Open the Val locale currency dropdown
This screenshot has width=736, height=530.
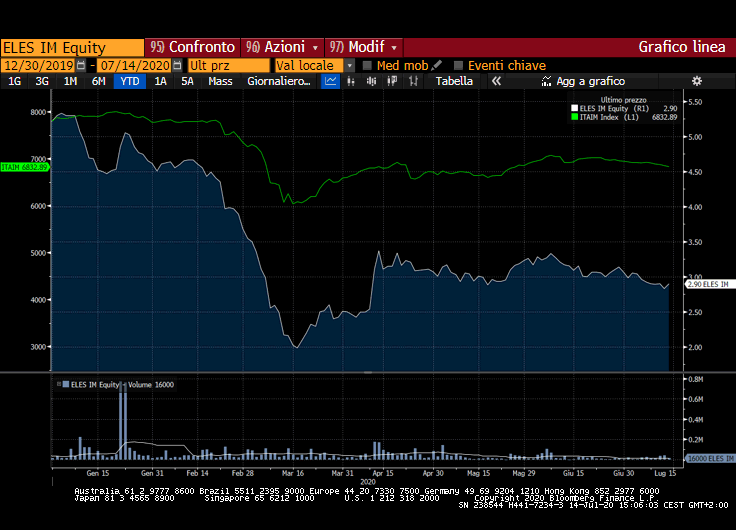350,65
